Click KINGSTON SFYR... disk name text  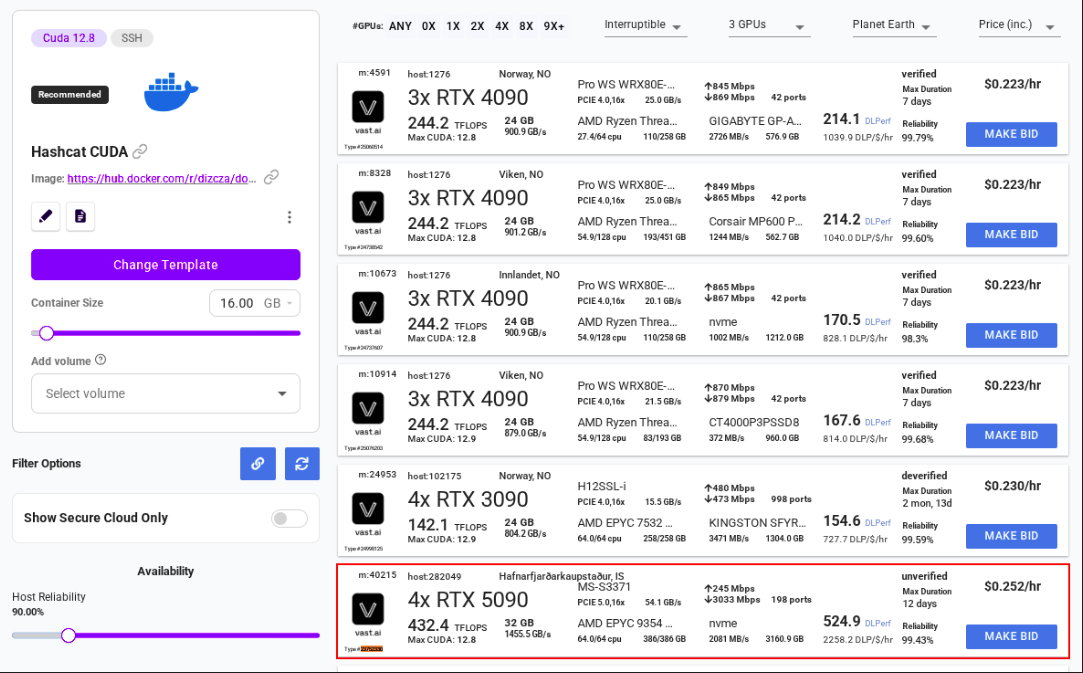[x=757, y=523]
